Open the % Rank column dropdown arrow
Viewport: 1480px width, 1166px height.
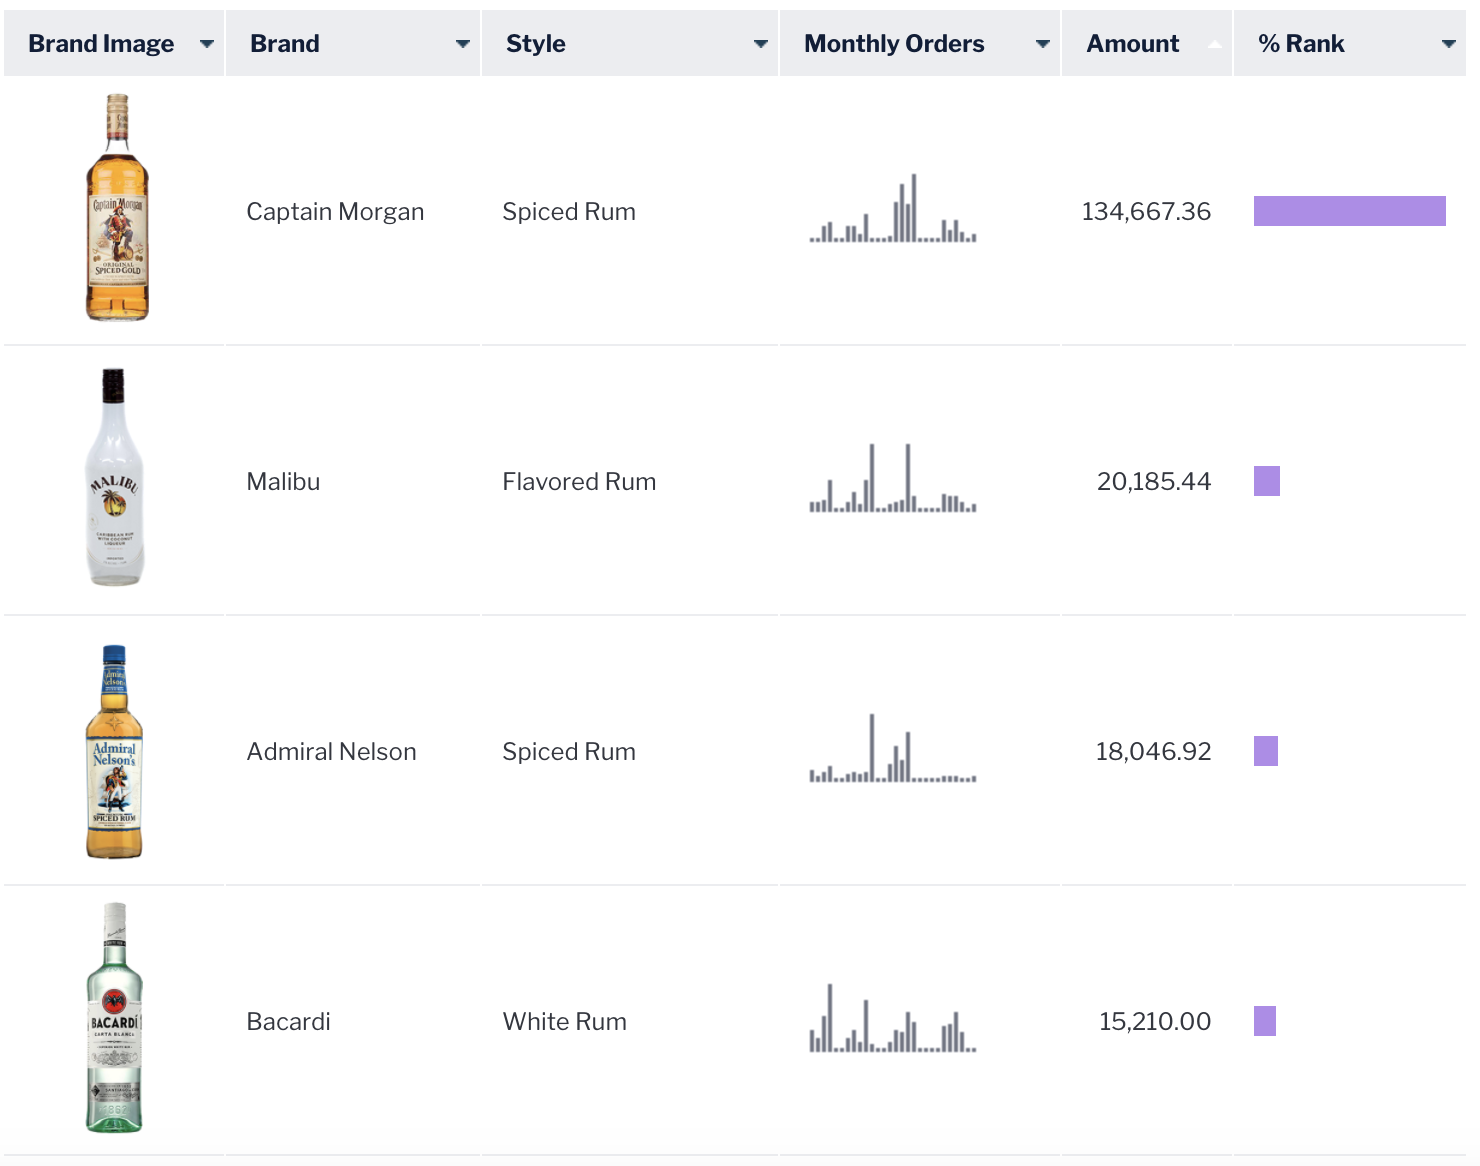coord(1448,44)
